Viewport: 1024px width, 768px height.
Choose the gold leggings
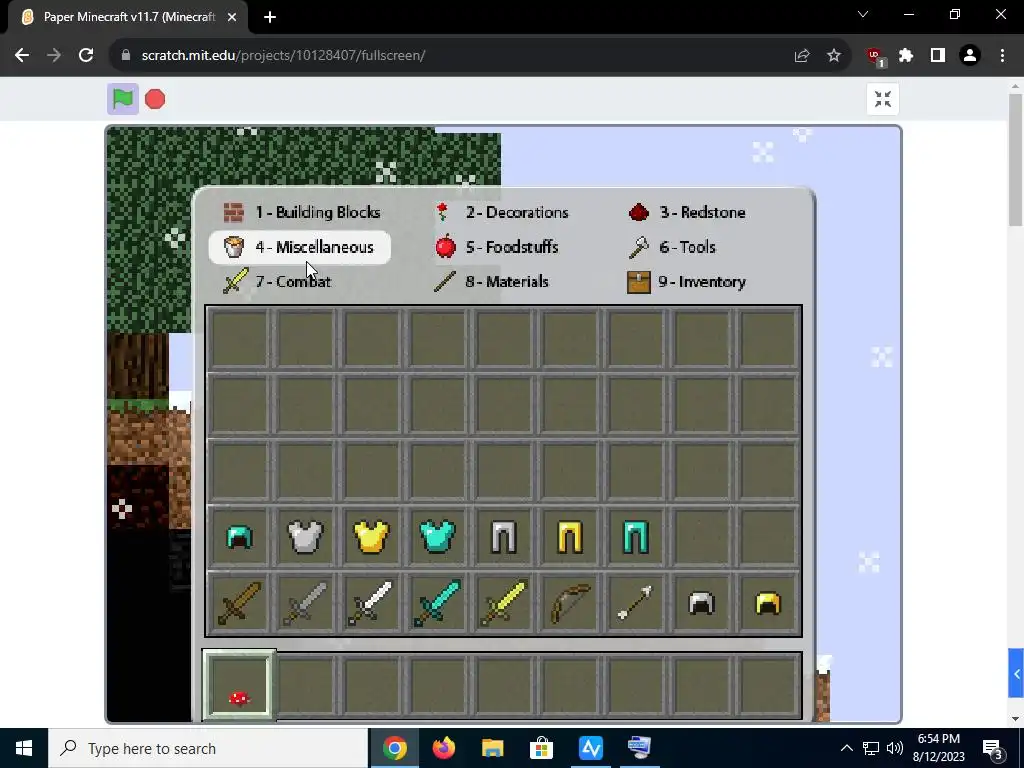(569, 537)
